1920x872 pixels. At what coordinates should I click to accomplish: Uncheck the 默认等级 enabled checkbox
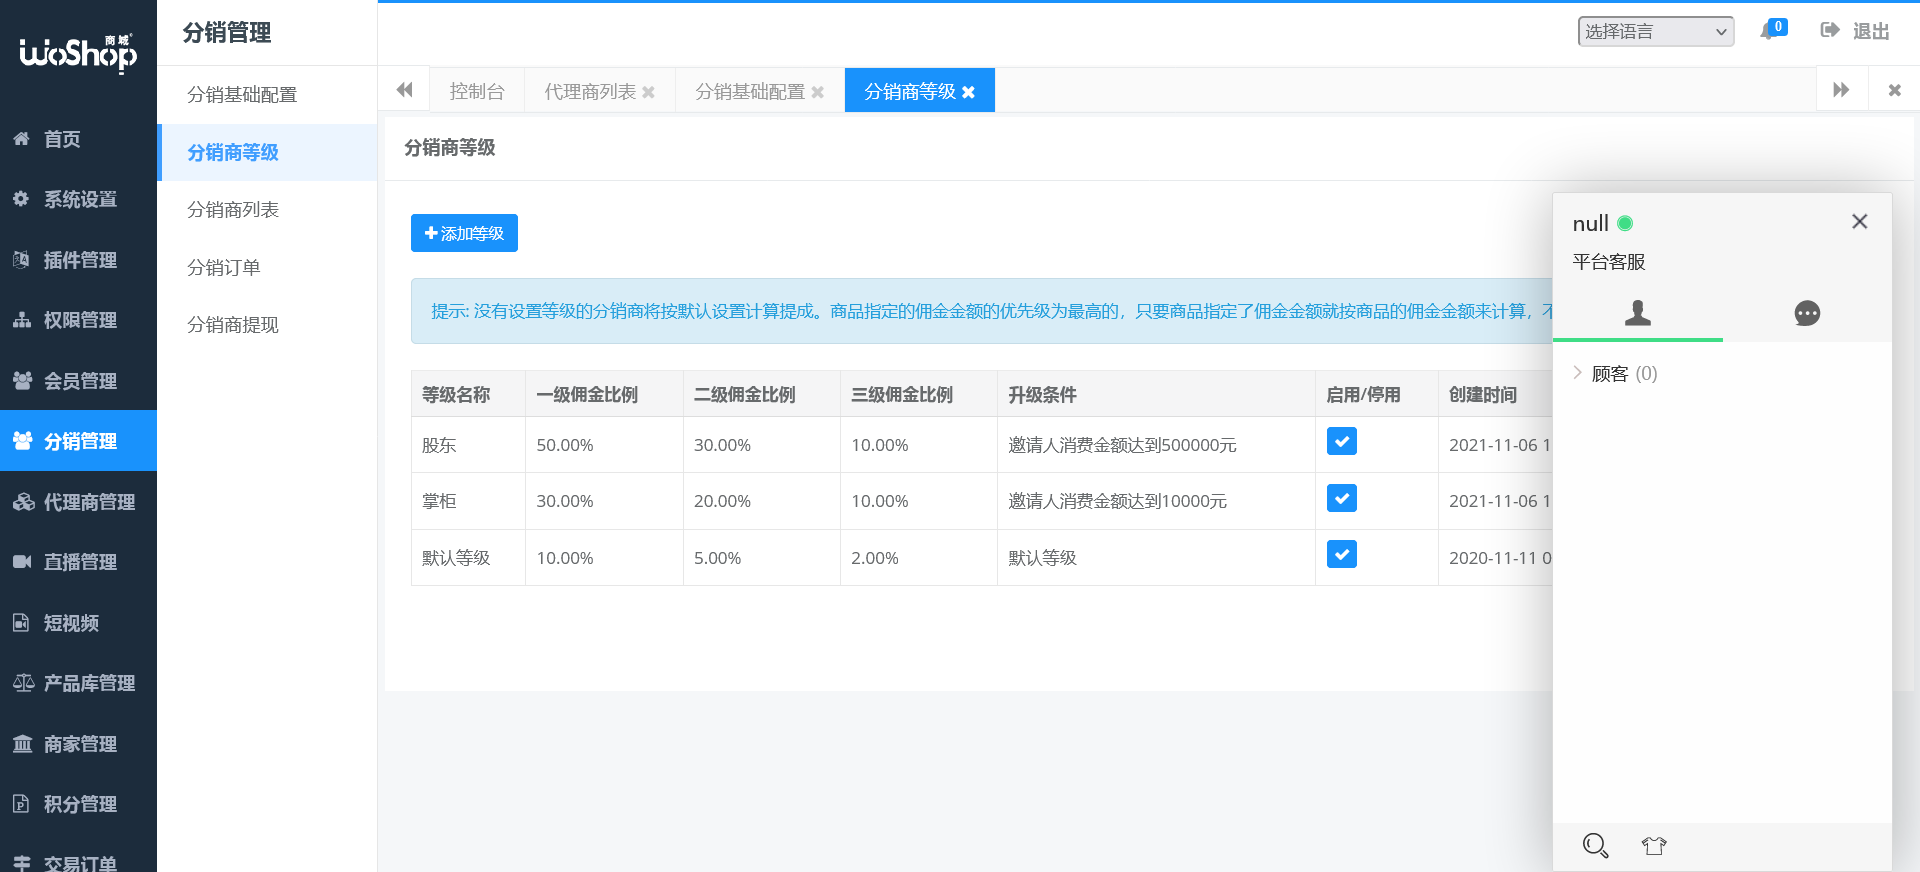[x=1341, y=555]
